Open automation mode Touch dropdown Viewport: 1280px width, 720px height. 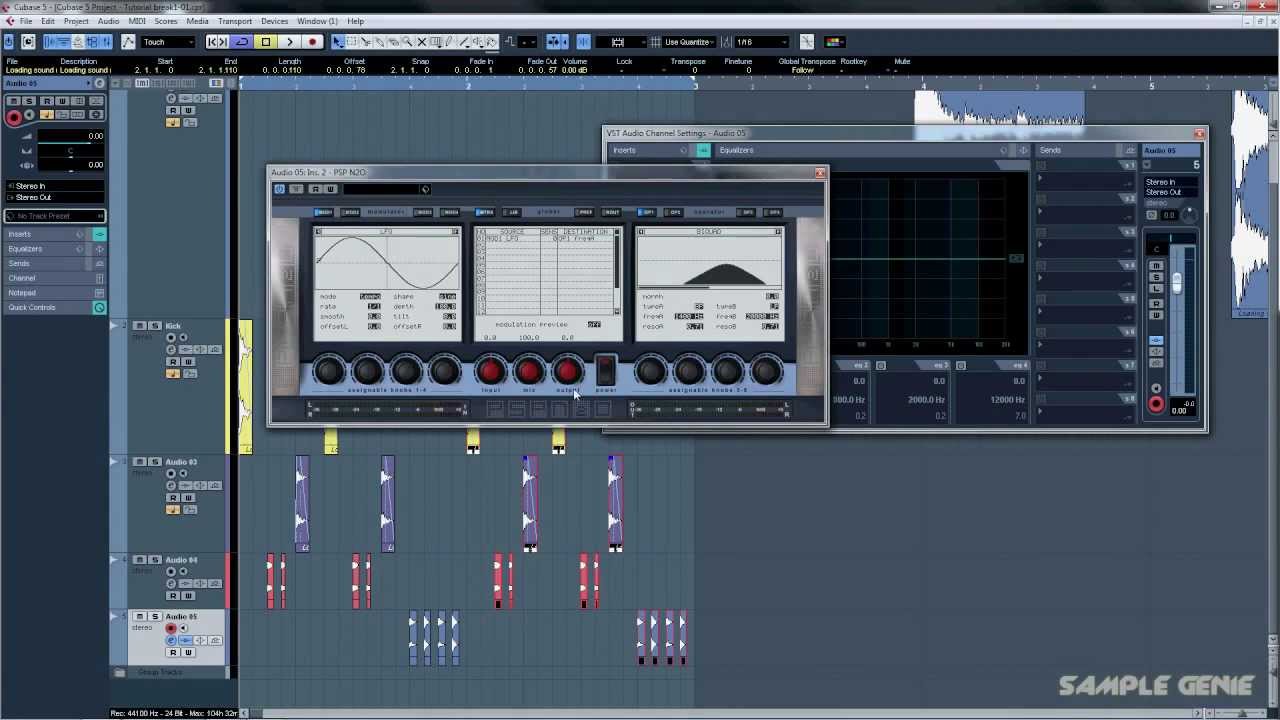tap(168, 42)
